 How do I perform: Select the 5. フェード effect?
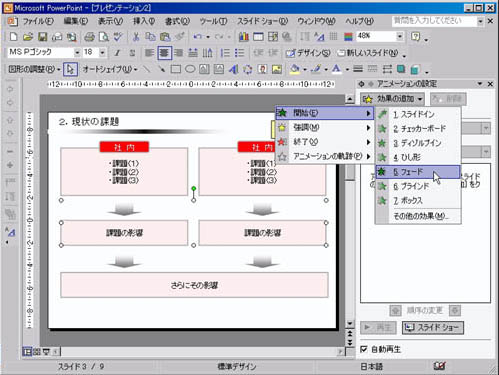(x=418, y=172)
